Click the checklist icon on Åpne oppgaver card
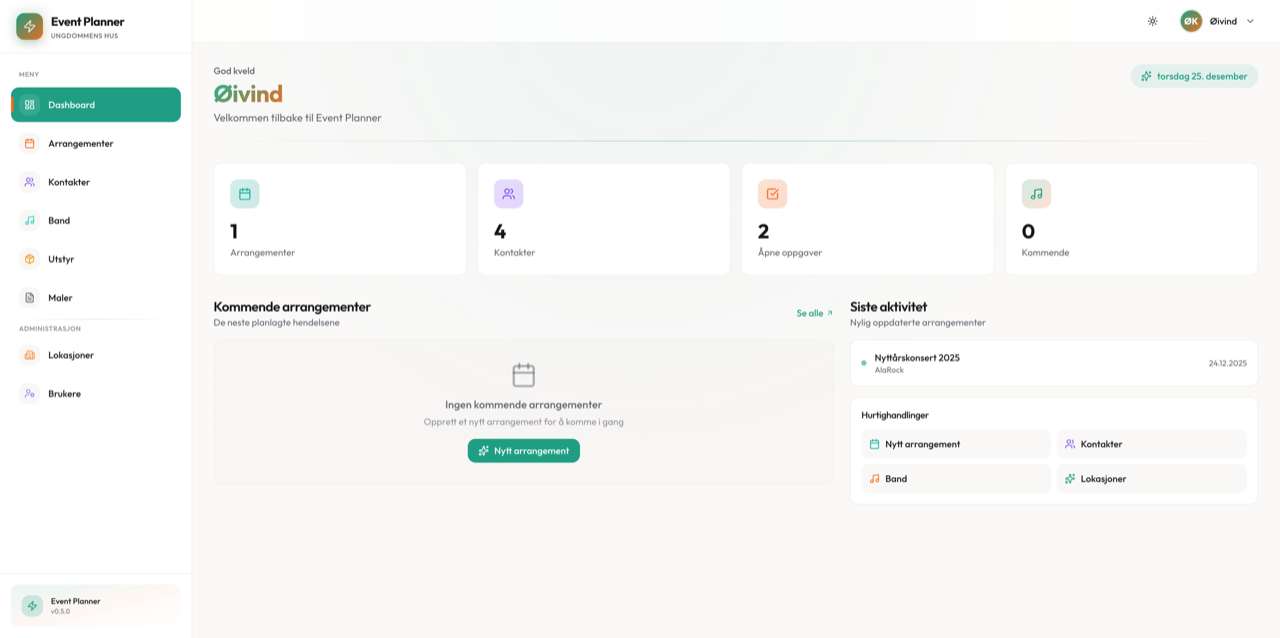Image resolution: width=1280 pixels, height=638 pixels. point(772,192)
